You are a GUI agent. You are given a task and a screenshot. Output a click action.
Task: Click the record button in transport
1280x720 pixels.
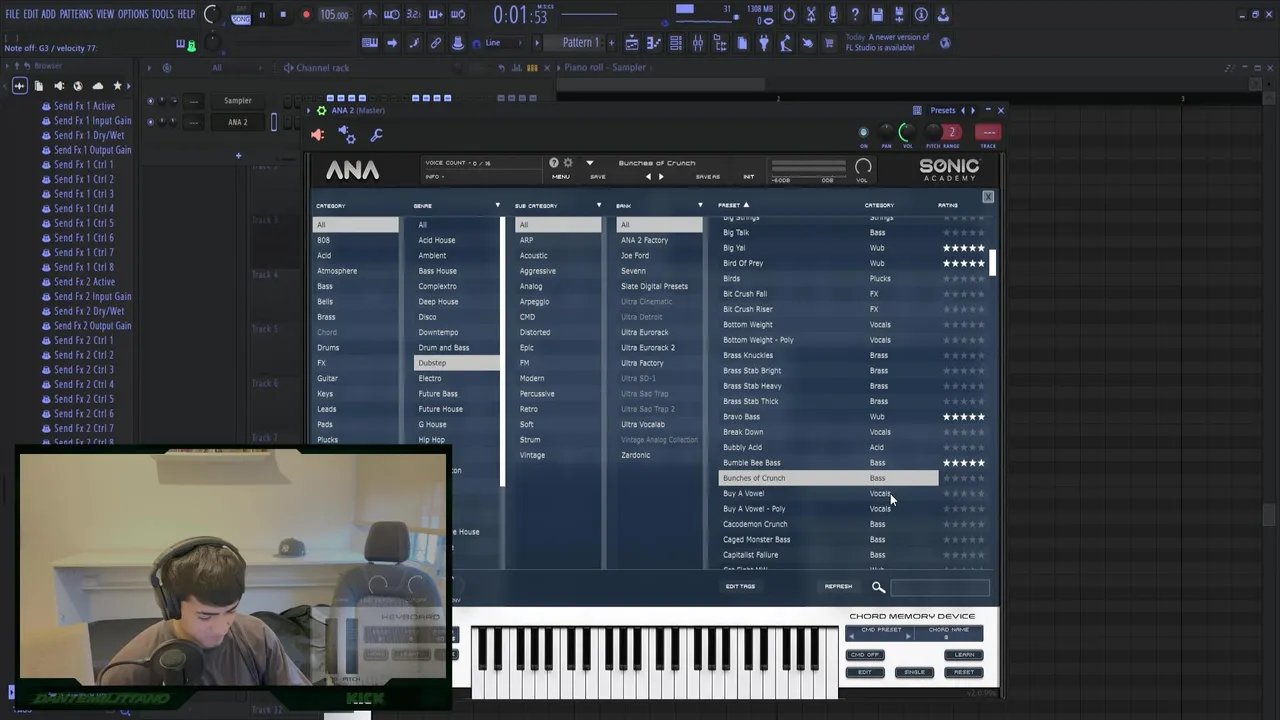click(306, 15)
